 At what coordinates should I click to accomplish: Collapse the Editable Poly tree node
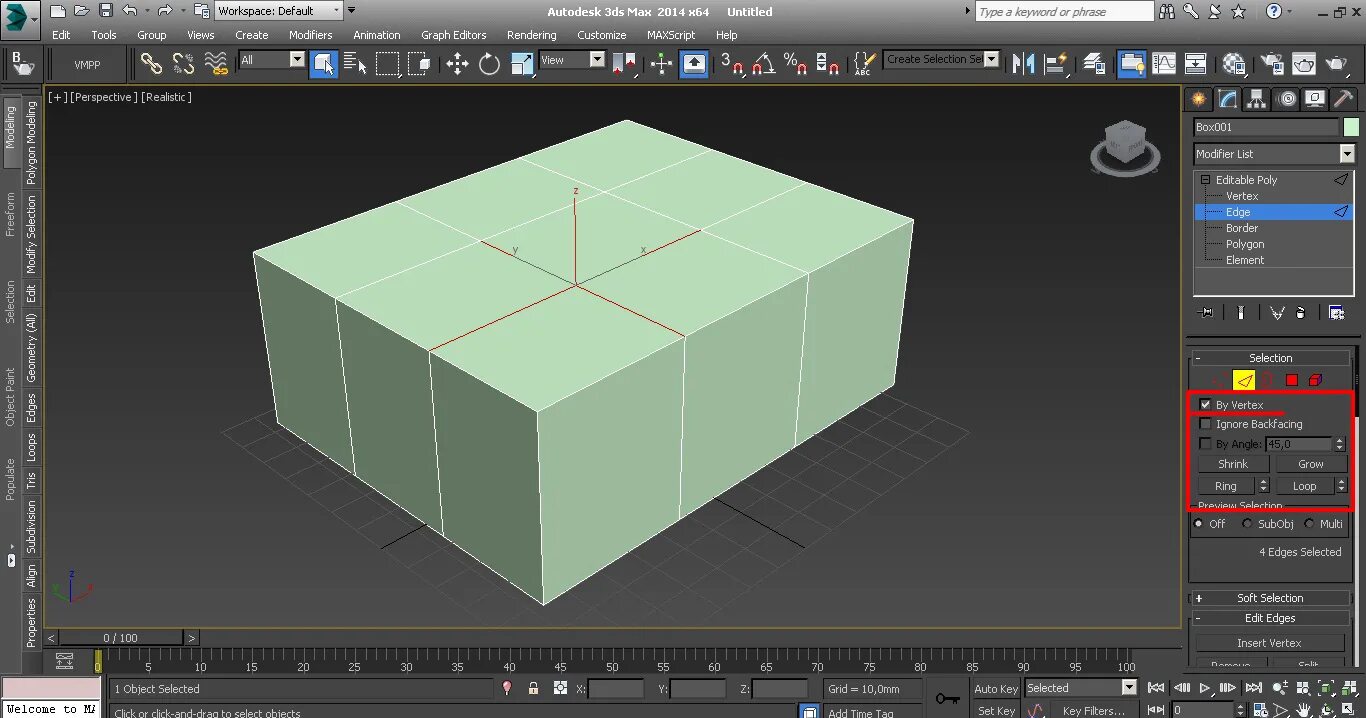coord(1205,180)
